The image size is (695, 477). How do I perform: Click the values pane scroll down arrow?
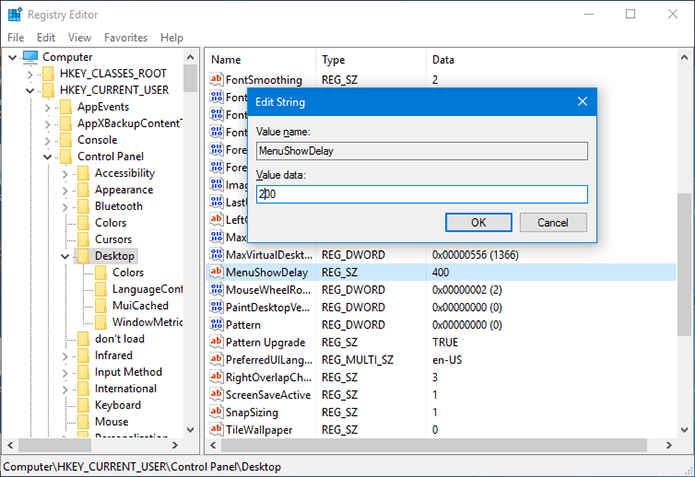point(684,430)
